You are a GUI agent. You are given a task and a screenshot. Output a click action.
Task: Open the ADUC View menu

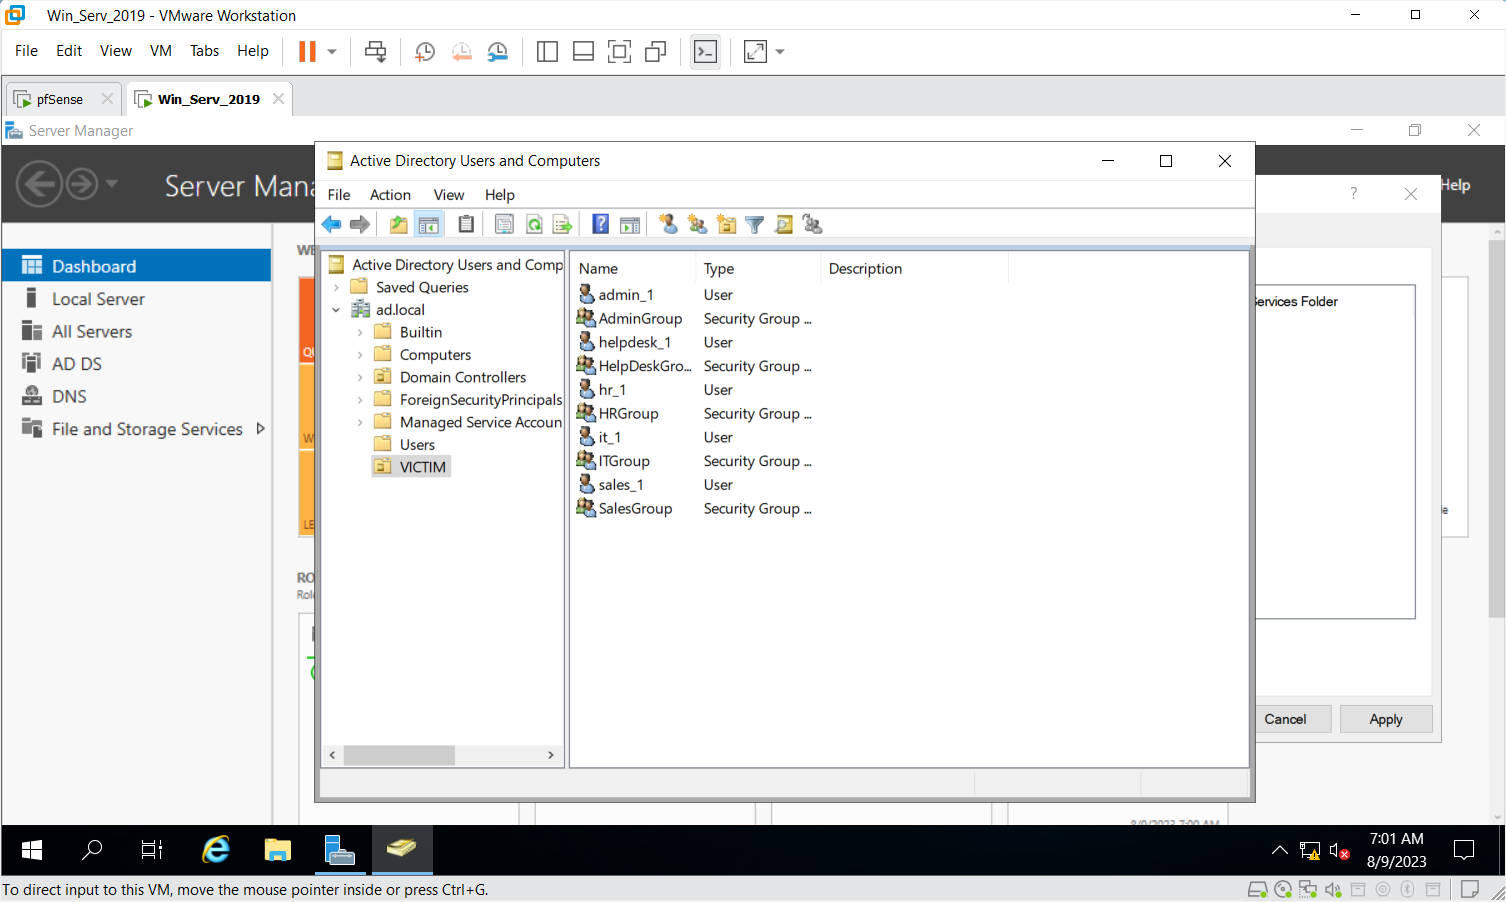[x=449, y=195]
